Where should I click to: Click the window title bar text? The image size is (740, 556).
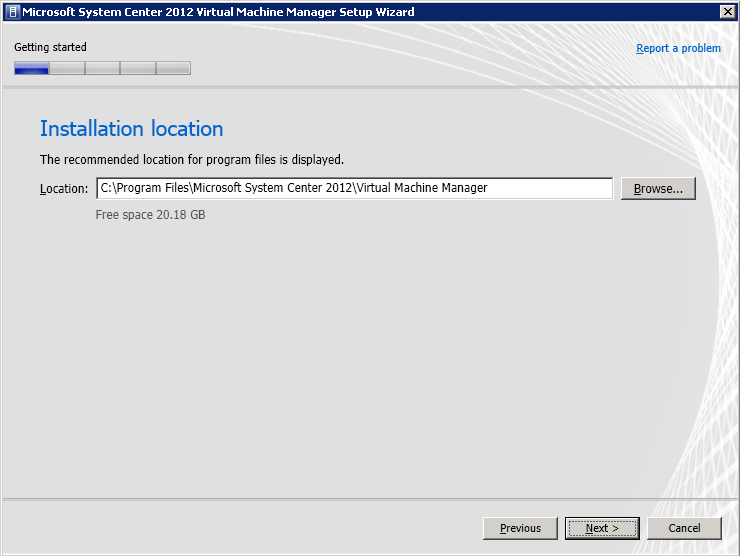coord(218,12)
